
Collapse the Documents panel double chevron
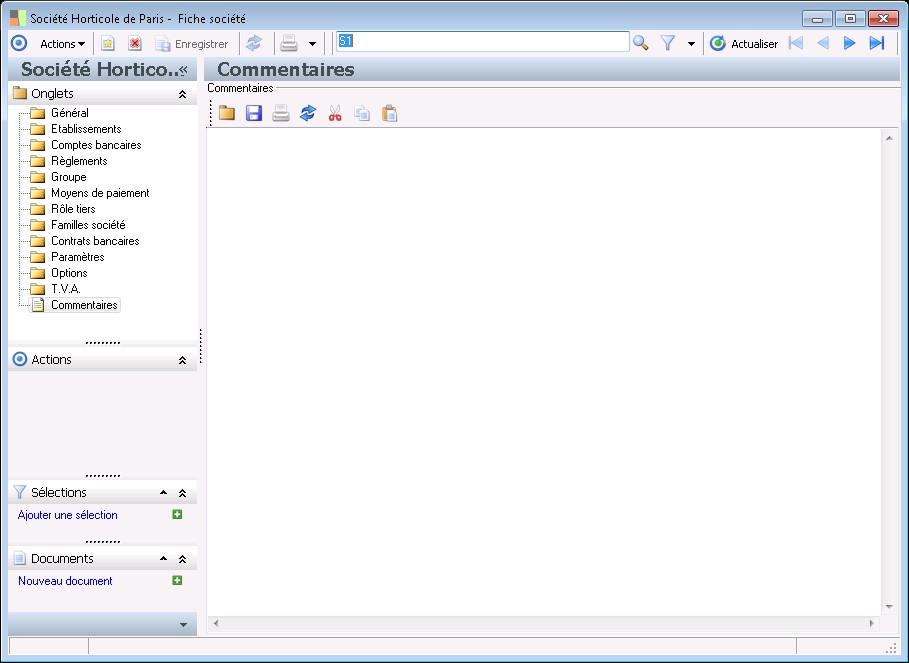pos(182,559)
